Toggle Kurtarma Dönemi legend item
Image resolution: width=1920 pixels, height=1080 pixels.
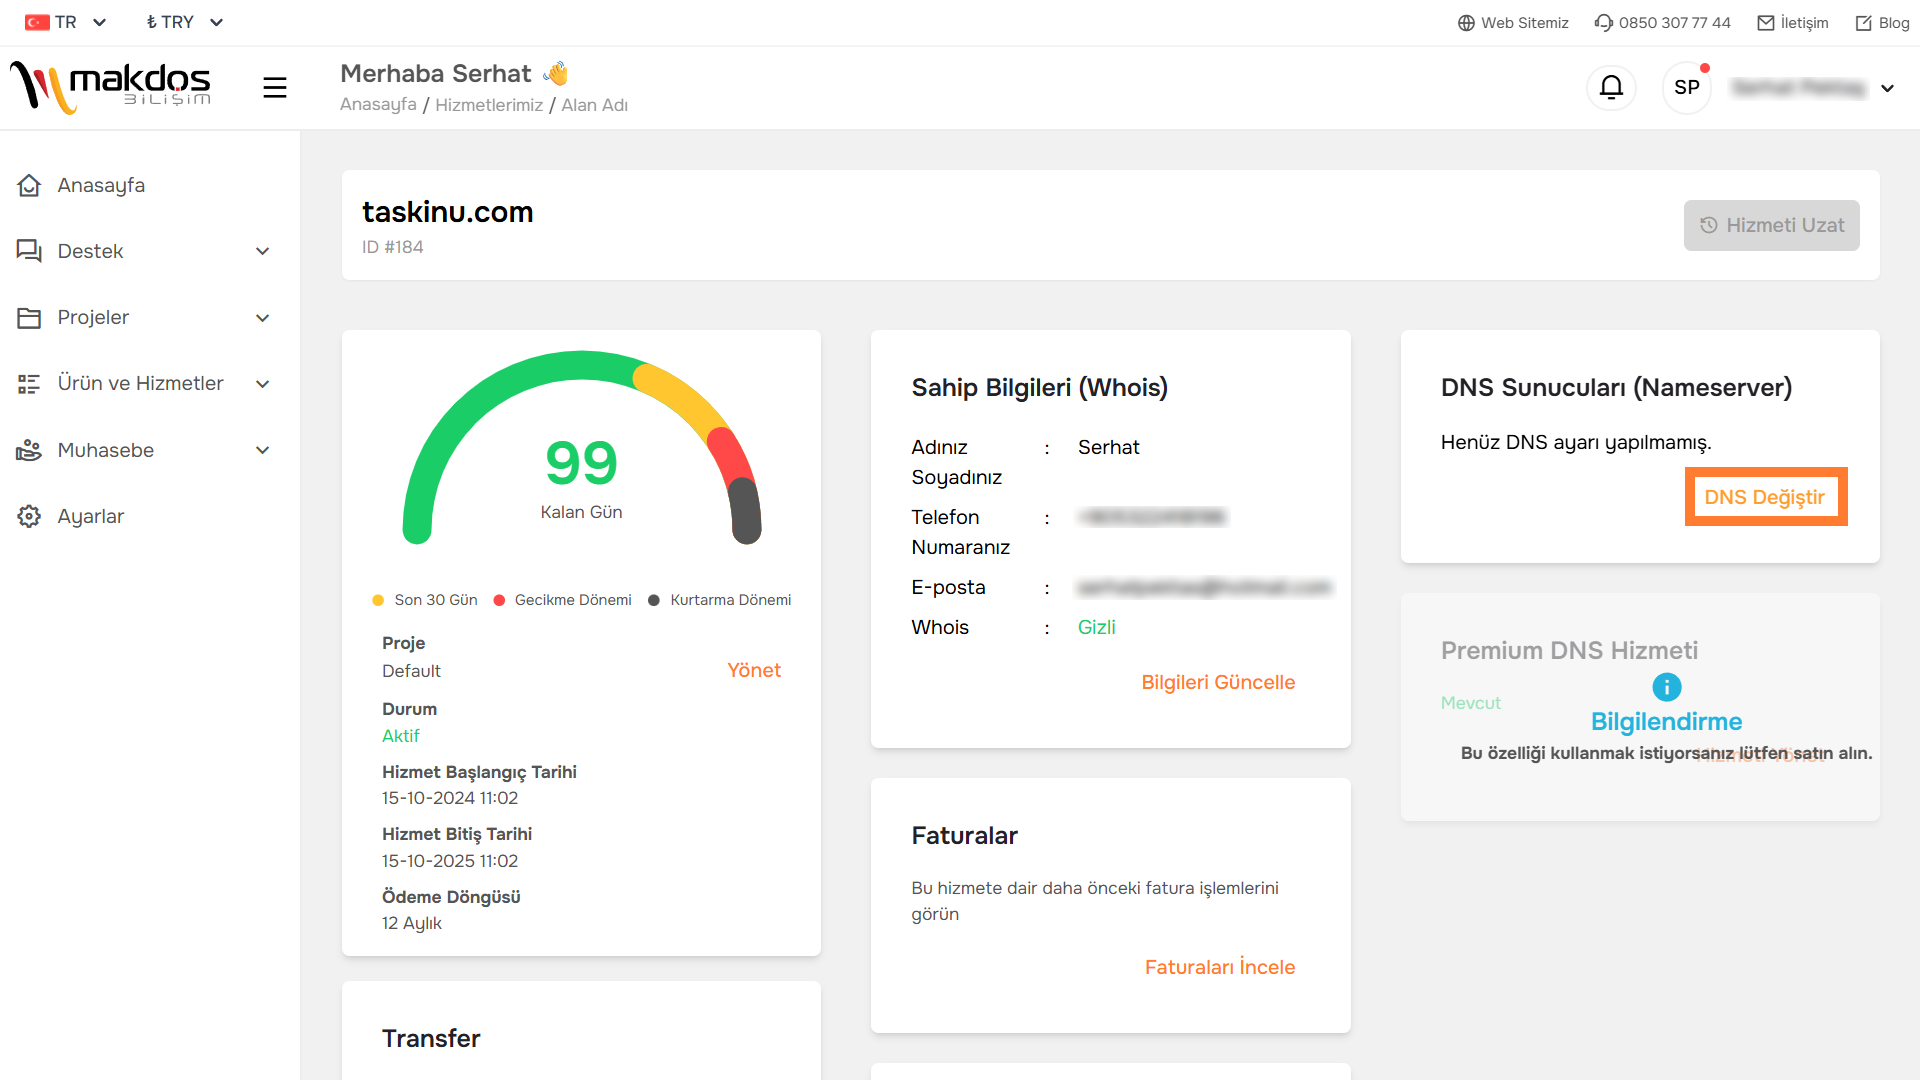(720, 600)
